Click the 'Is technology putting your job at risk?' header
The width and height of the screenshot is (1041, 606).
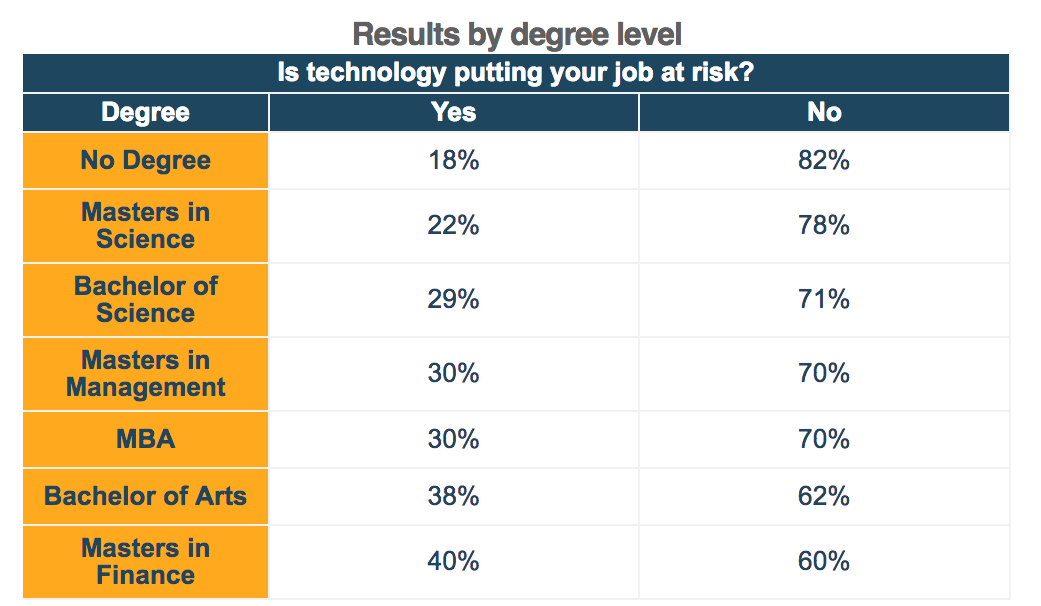coord(515,74)
